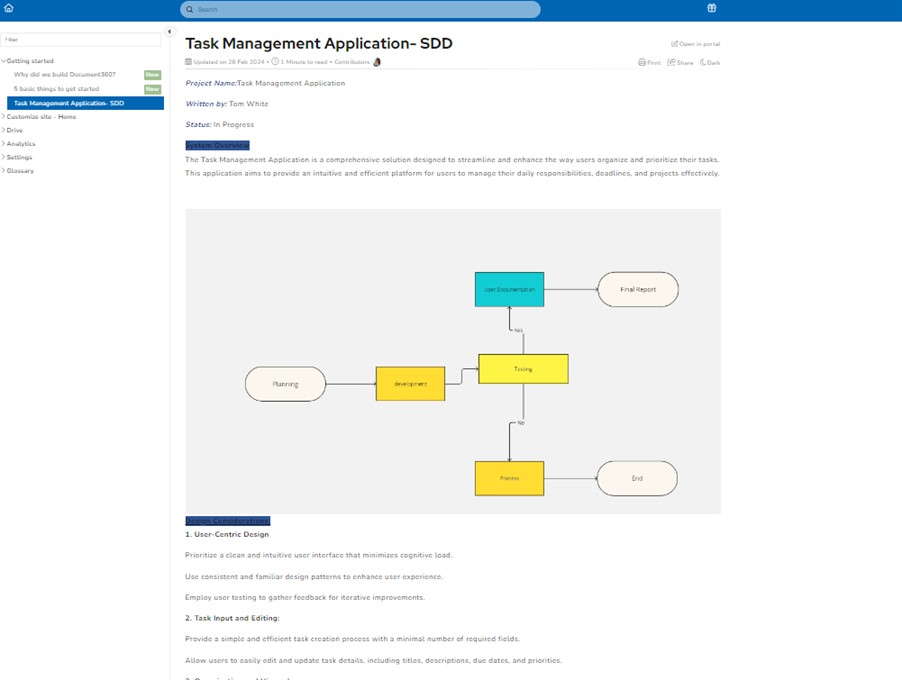
Task: Open '5 basic things to get started' article
Action: coord(56,89)
